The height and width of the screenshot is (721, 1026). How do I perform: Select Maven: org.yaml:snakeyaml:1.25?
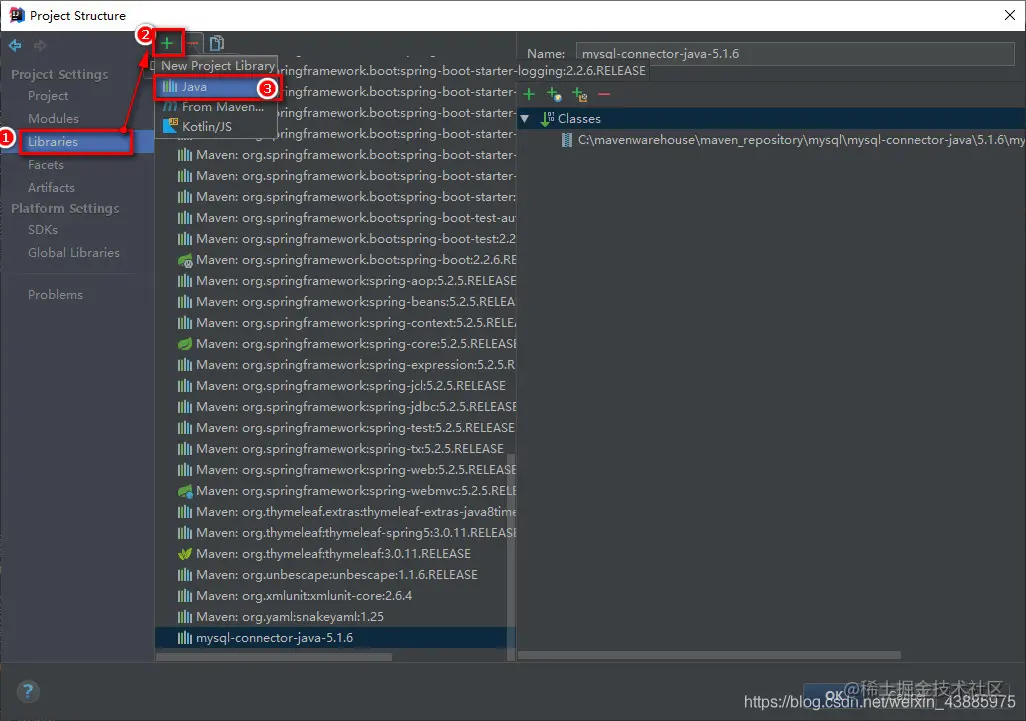(290, 616)
